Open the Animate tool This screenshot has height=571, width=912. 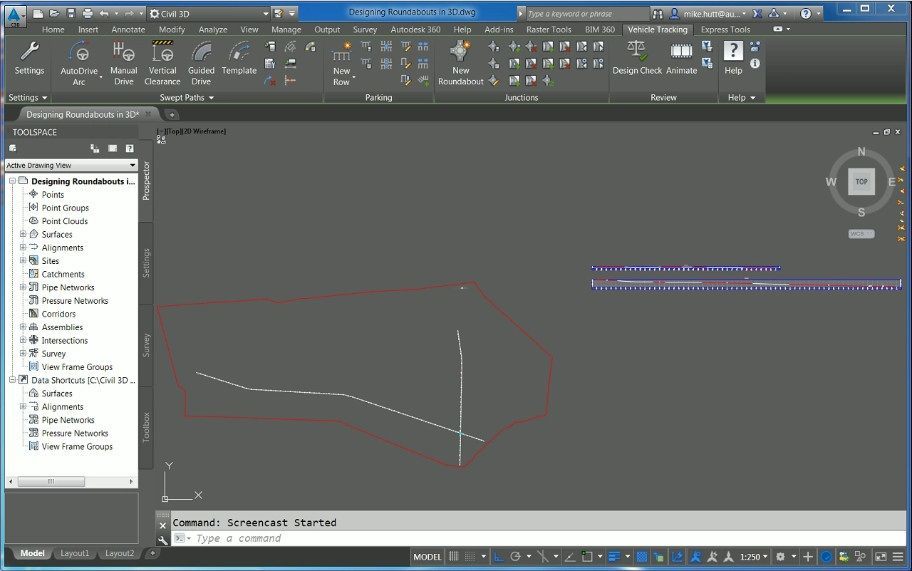(681, 59)
